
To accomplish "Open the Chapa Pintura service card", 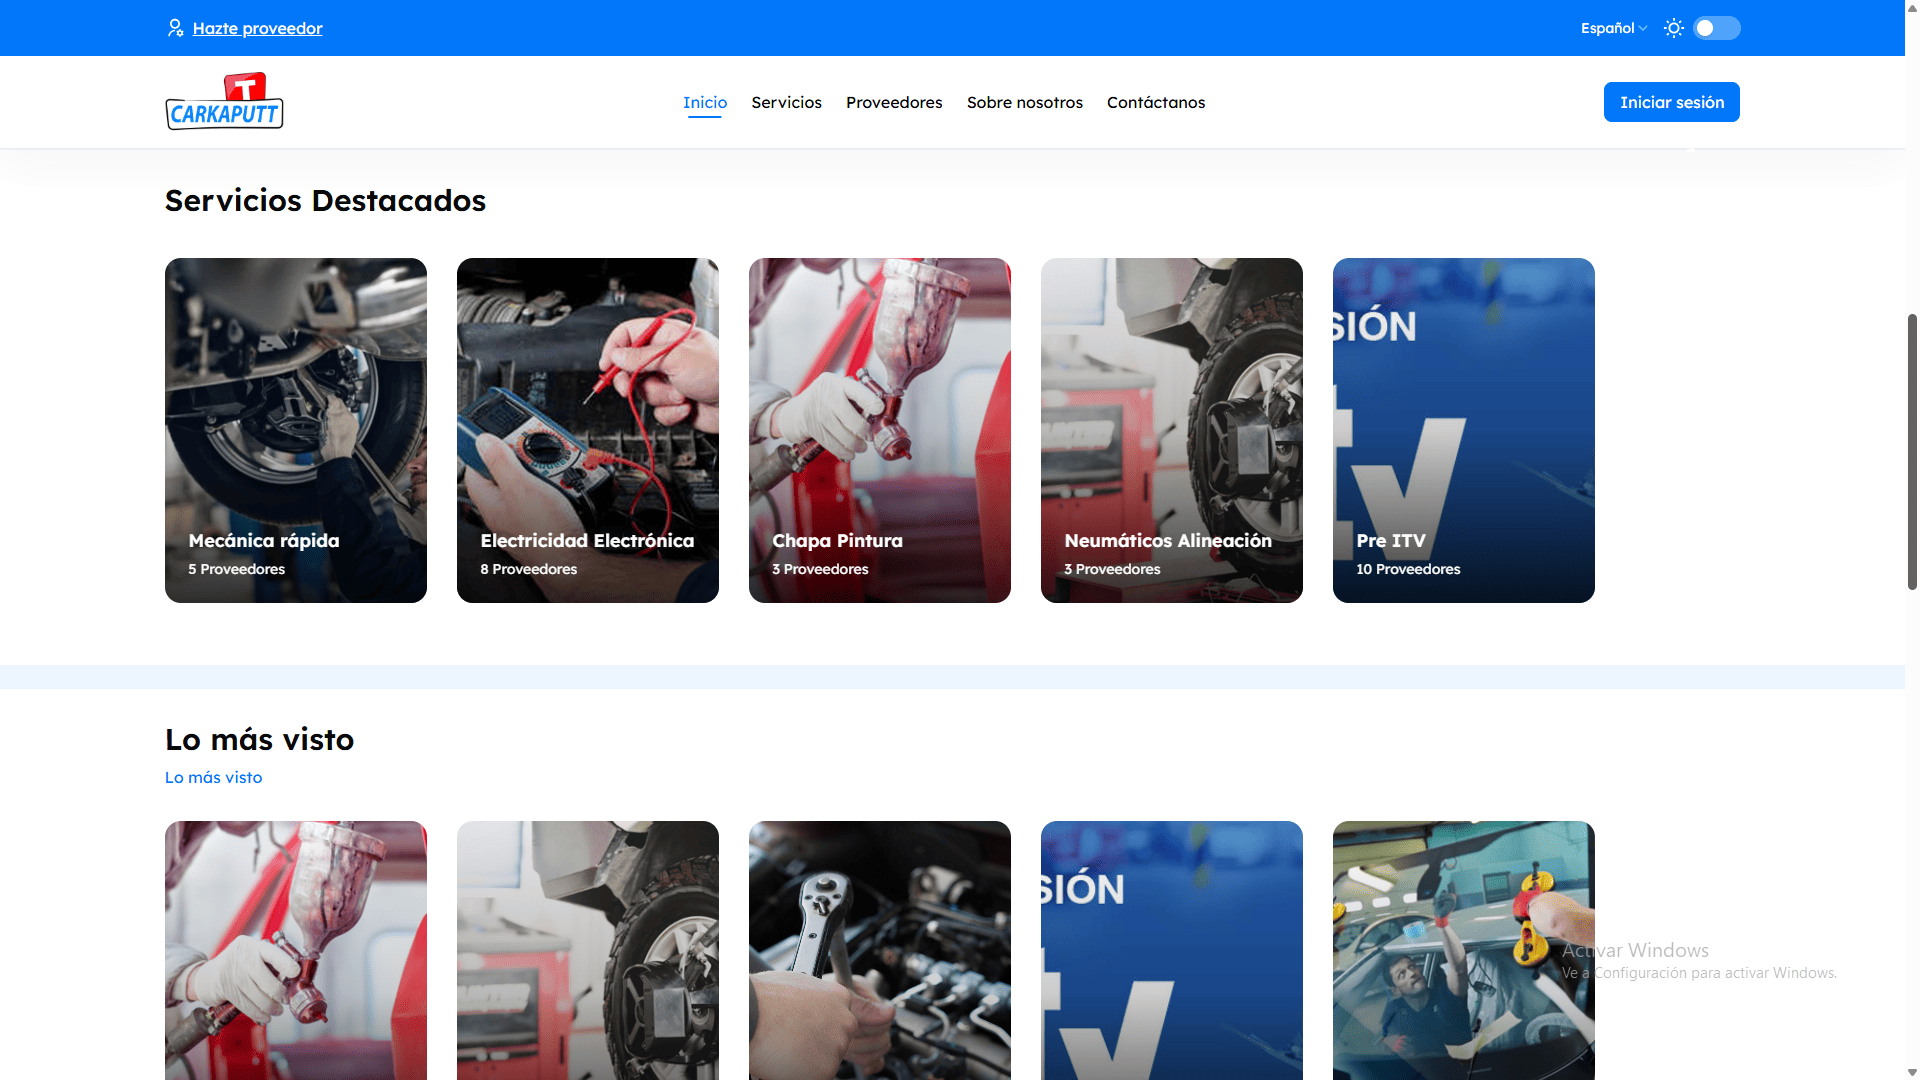I will tap(880, 430).
